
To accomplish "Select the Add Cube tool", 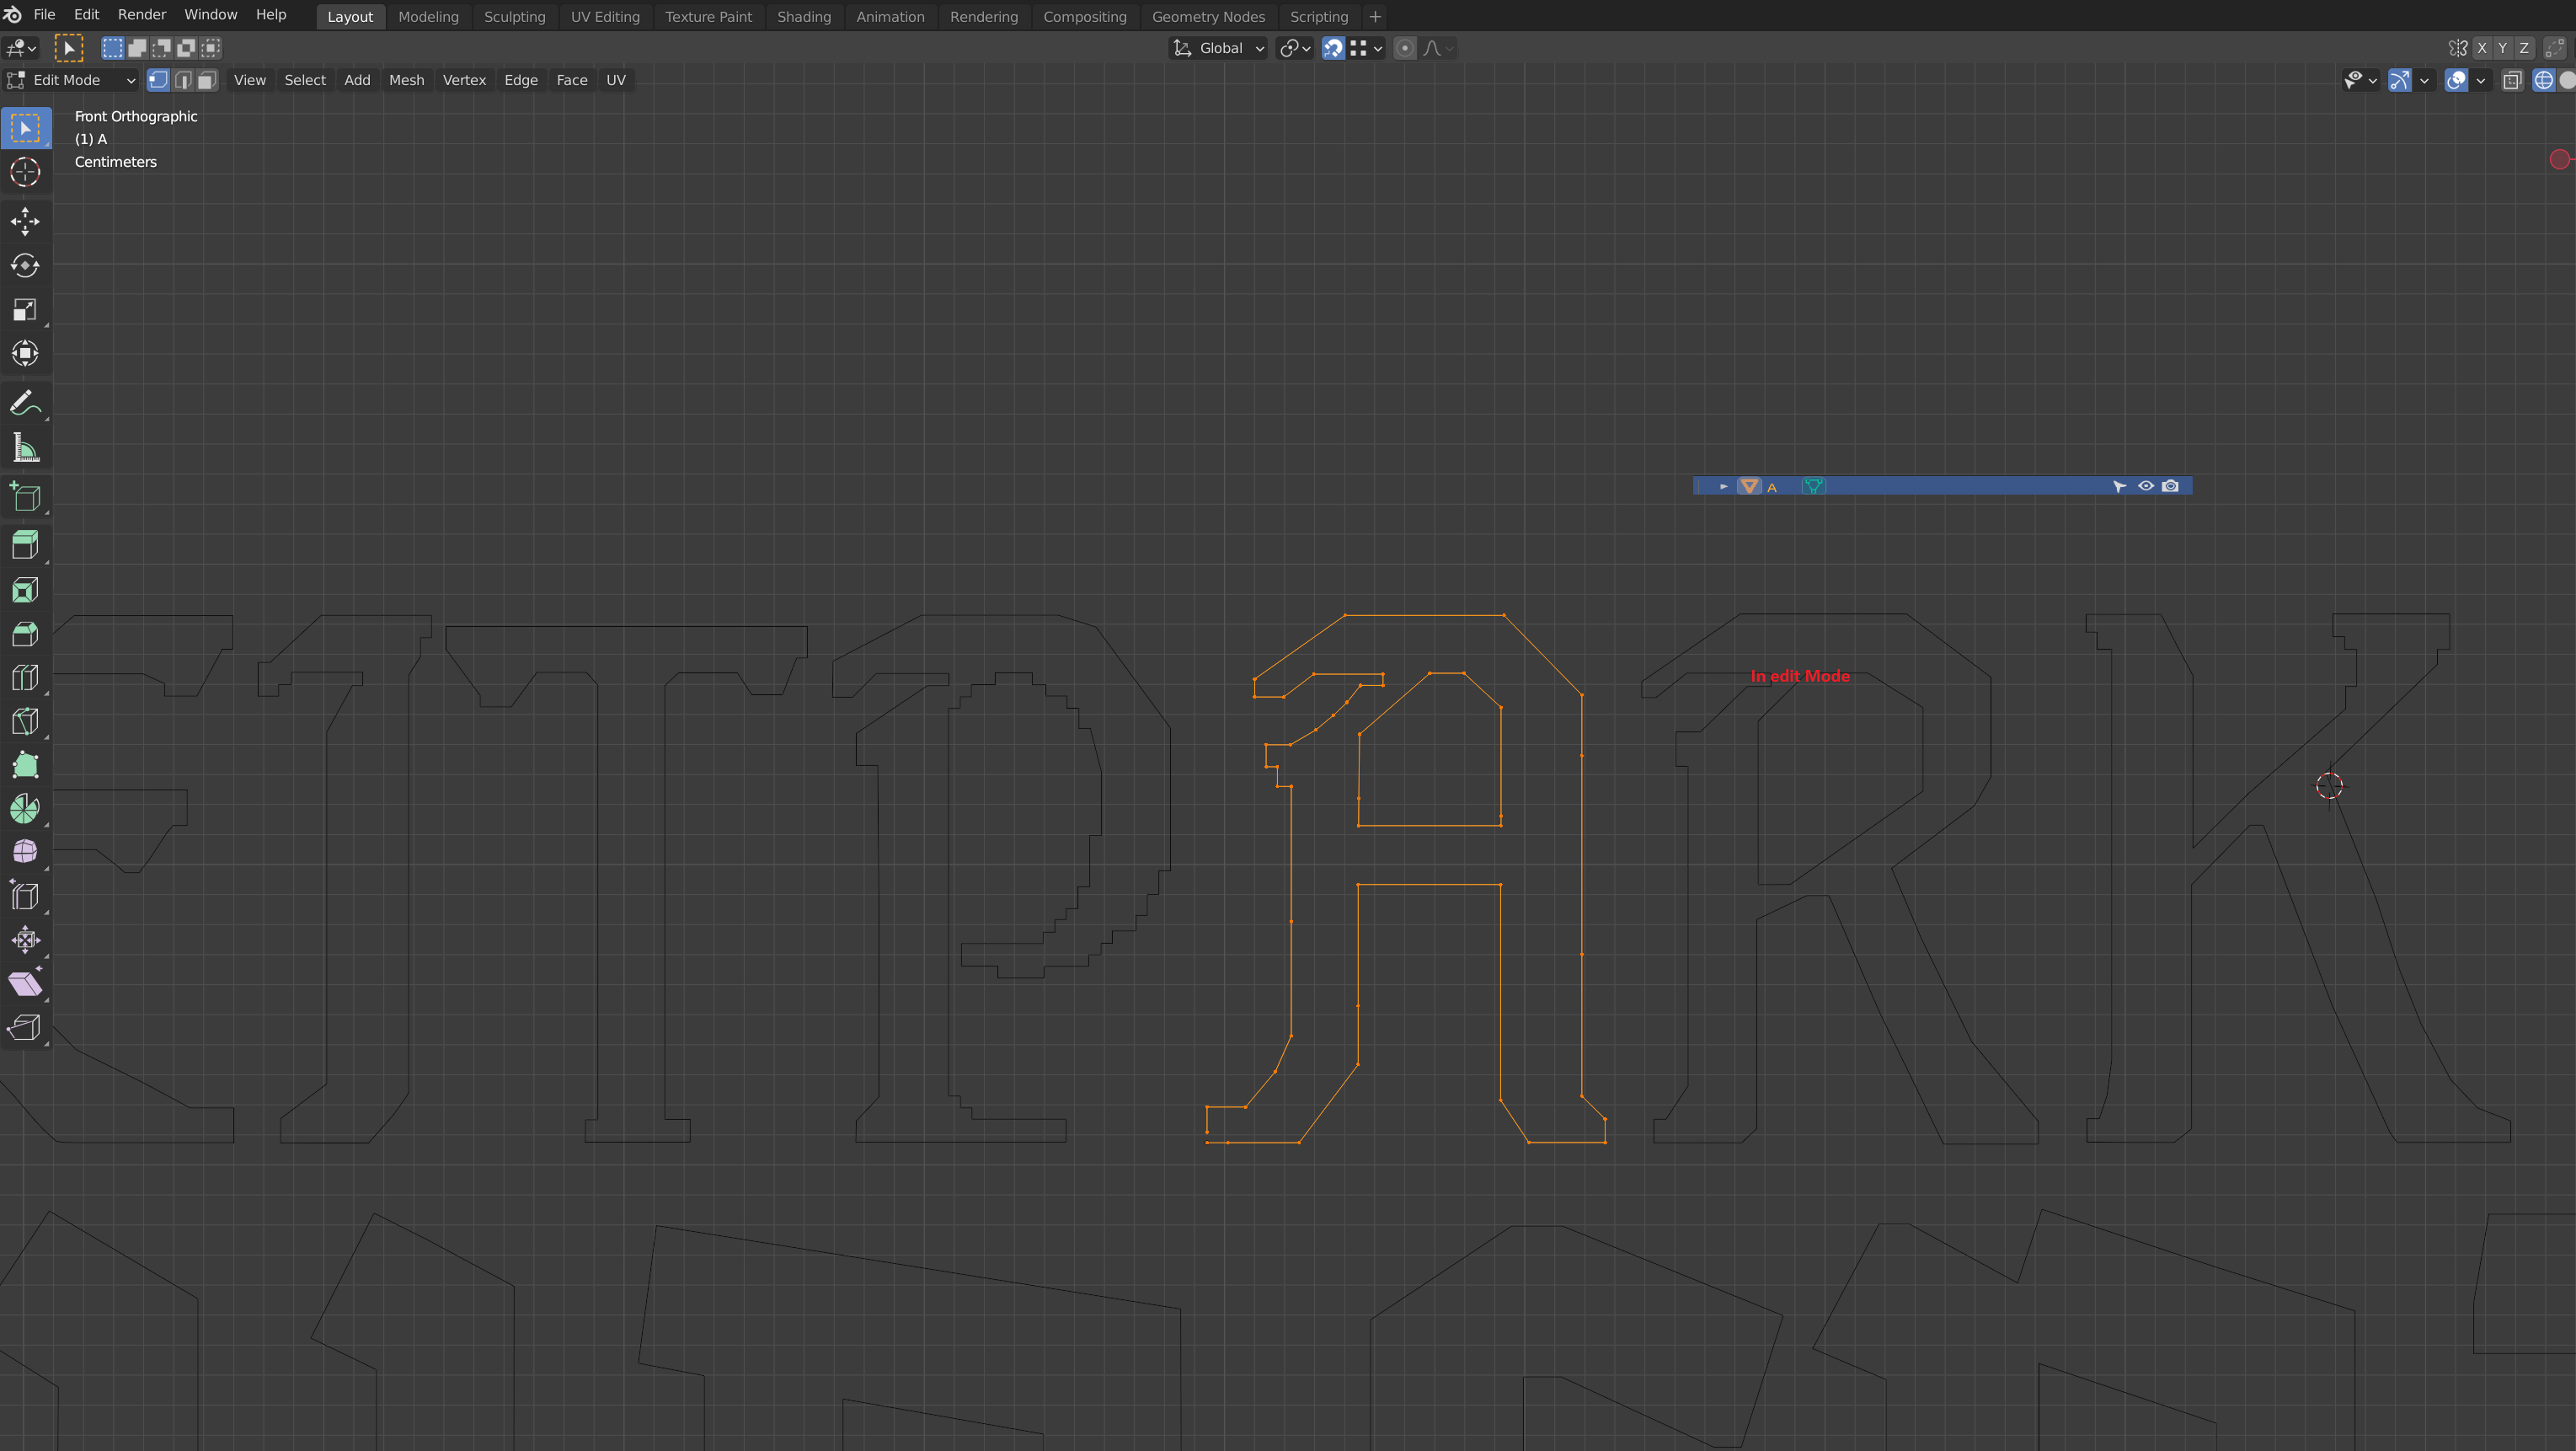I will coord(25,497).
